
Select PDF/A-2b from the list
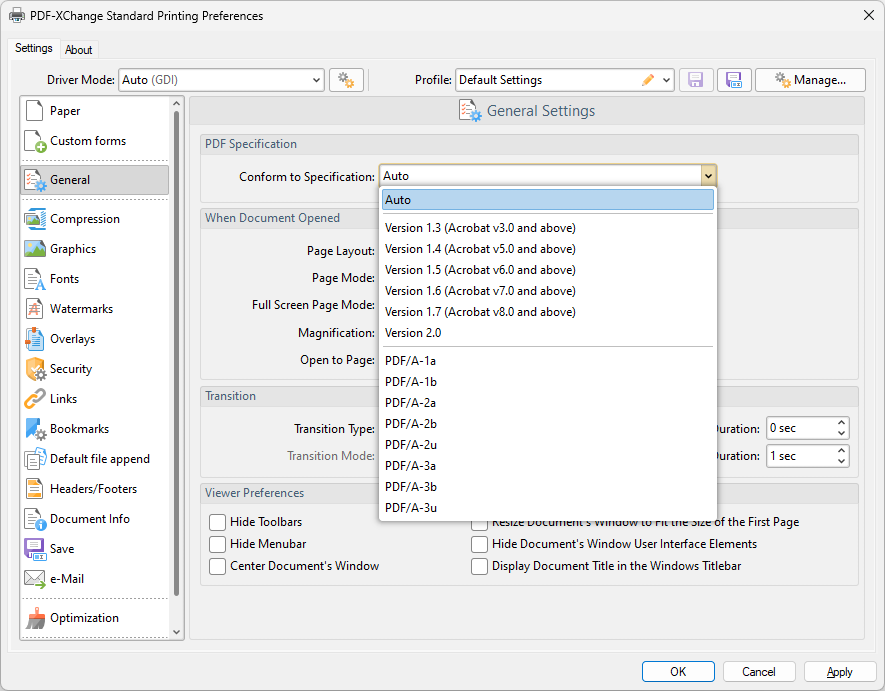pos(411,423)
